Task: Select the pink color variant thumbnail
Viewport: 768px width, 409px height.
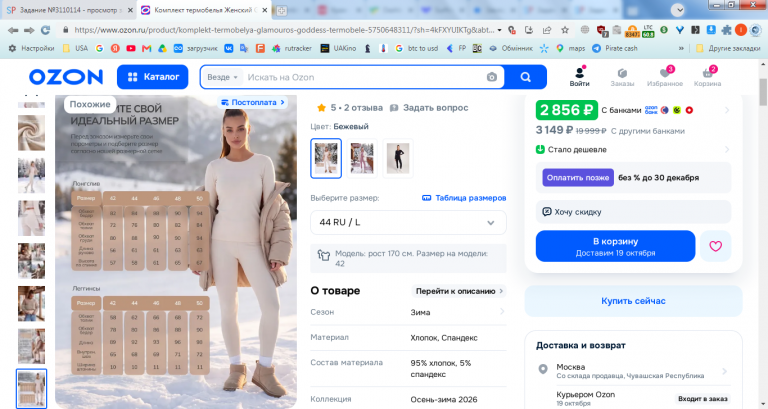Action: coord(362,158)
